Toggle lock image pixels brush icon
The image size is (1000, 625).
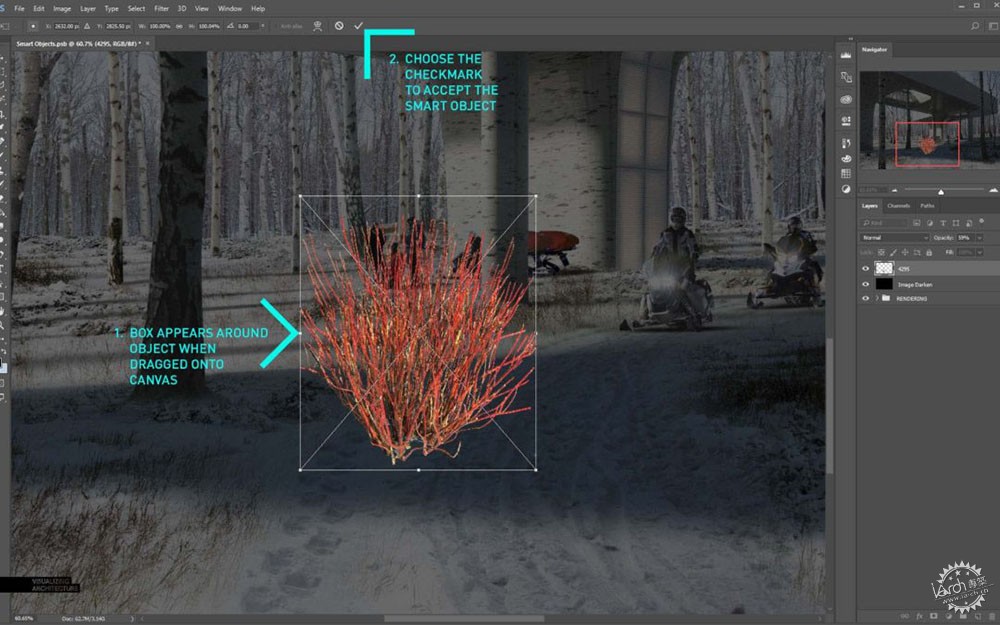pos(893,253)
